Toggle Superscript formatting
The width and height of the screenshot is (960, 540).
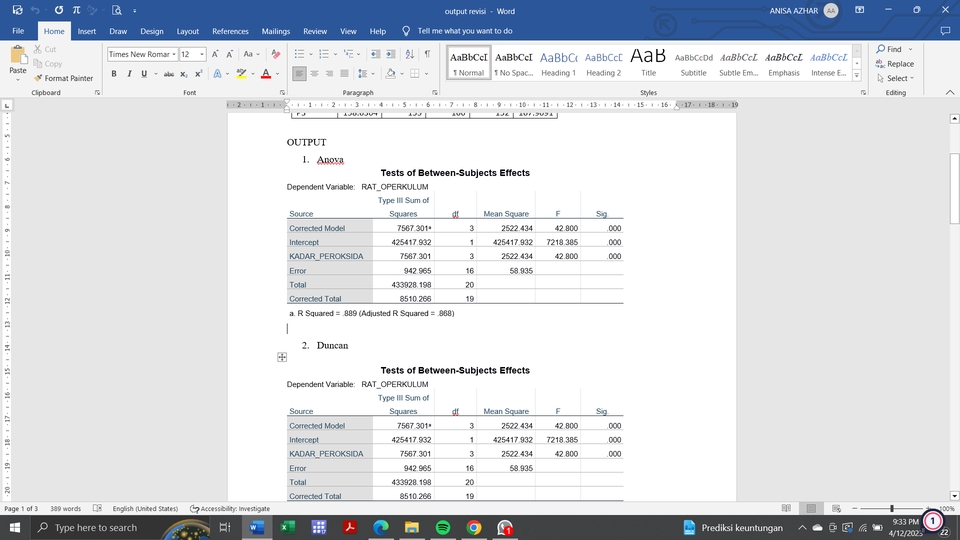(198, 73)
